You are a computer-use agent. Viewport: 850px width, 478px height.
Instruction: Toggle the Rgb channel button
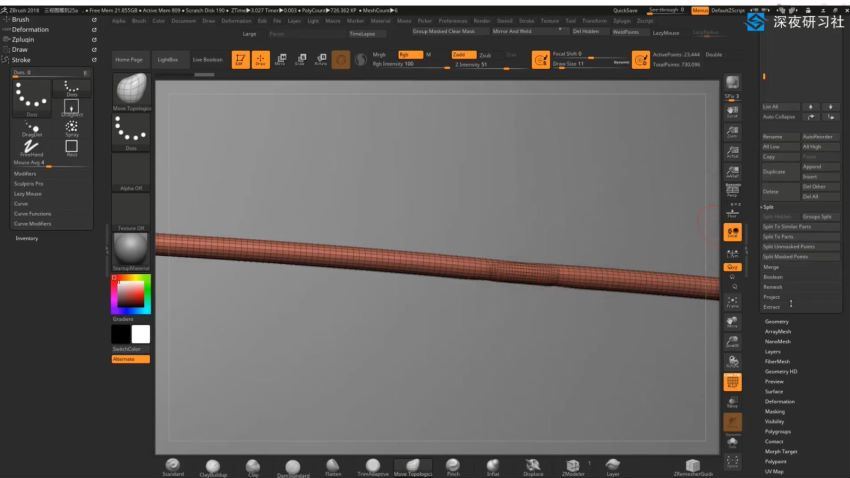tap(410, 55)
